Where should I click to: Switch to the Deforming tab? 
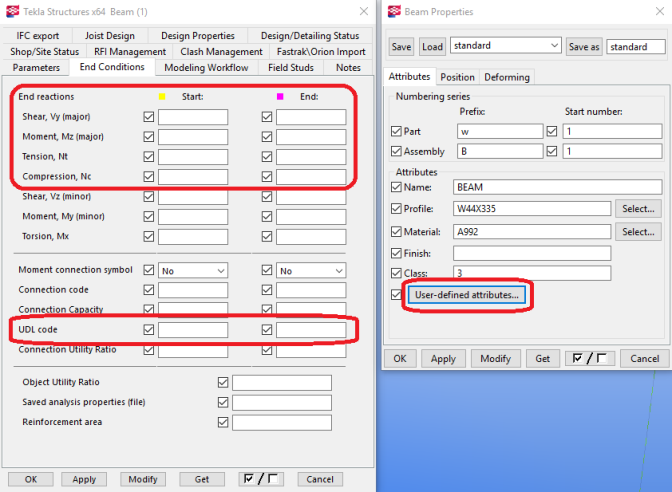tap(507, 77)
